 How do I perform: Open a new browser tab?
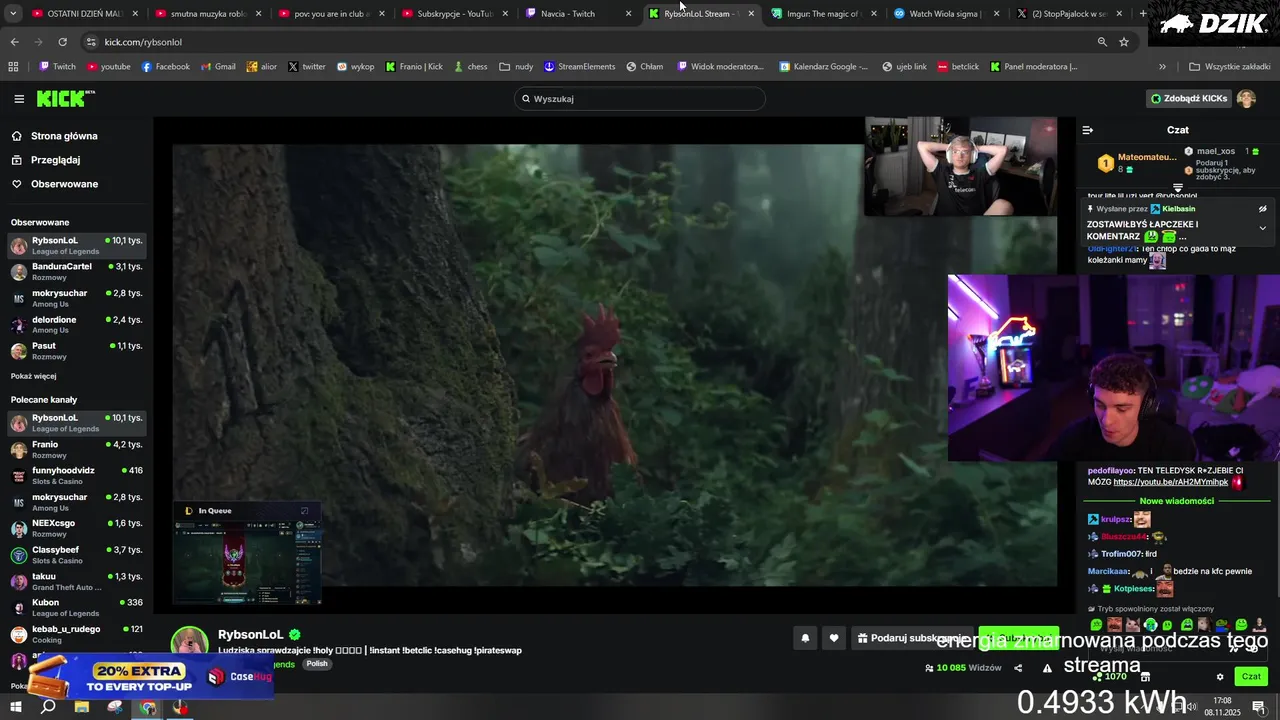point(1144,14)
